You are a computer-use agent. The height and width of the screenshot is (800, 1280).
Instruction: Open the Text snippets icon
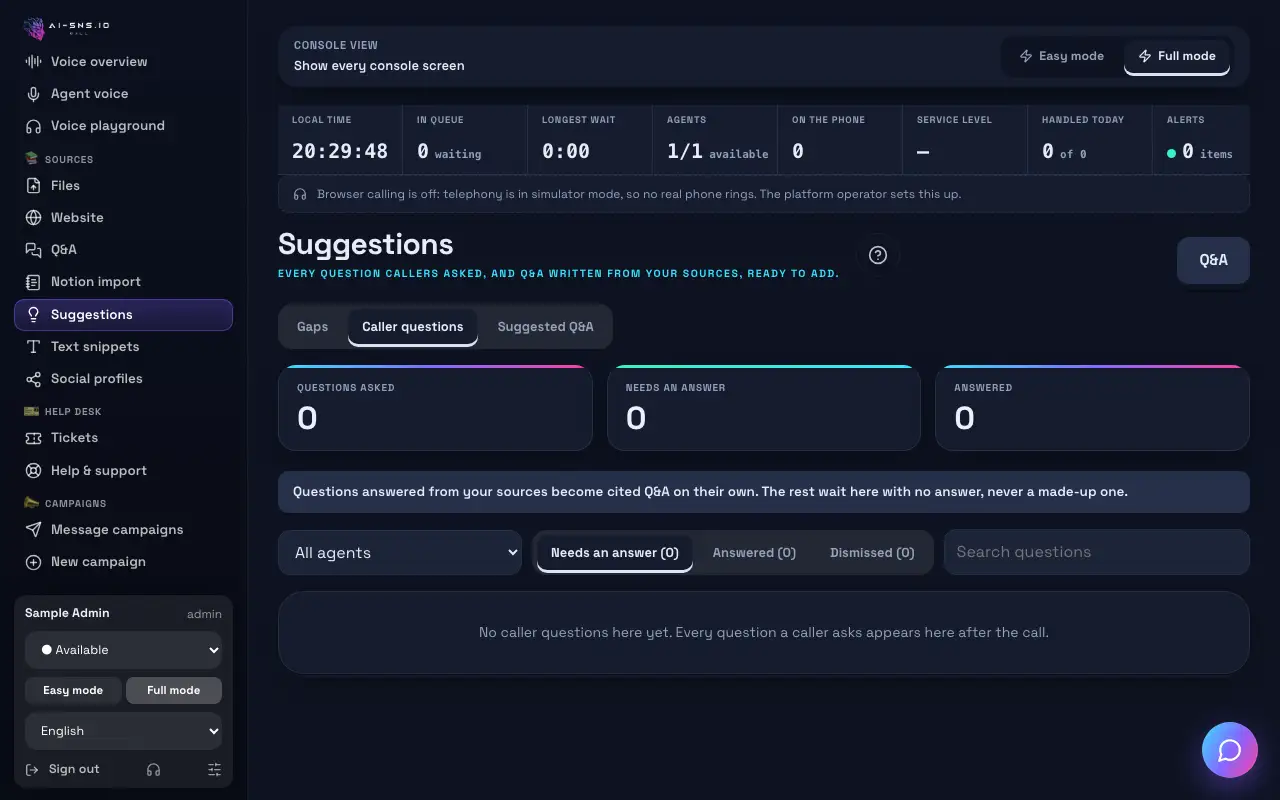click(x=33, y=347)
